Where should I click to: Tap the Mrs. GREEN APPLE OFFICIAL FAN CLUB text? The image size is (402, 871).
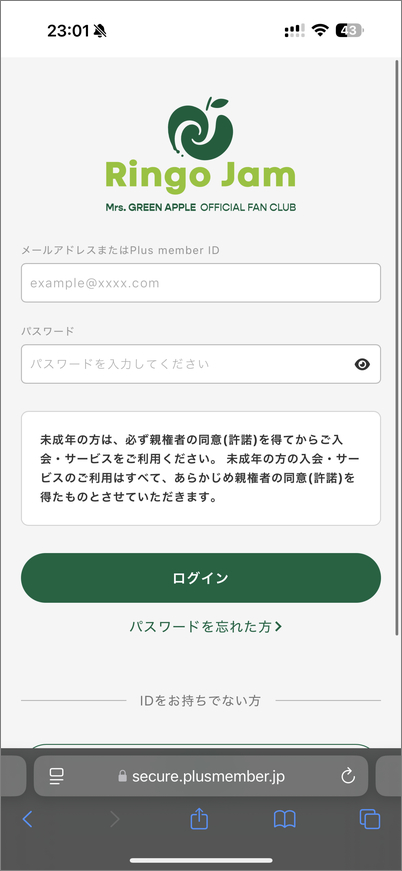point(200,207)
